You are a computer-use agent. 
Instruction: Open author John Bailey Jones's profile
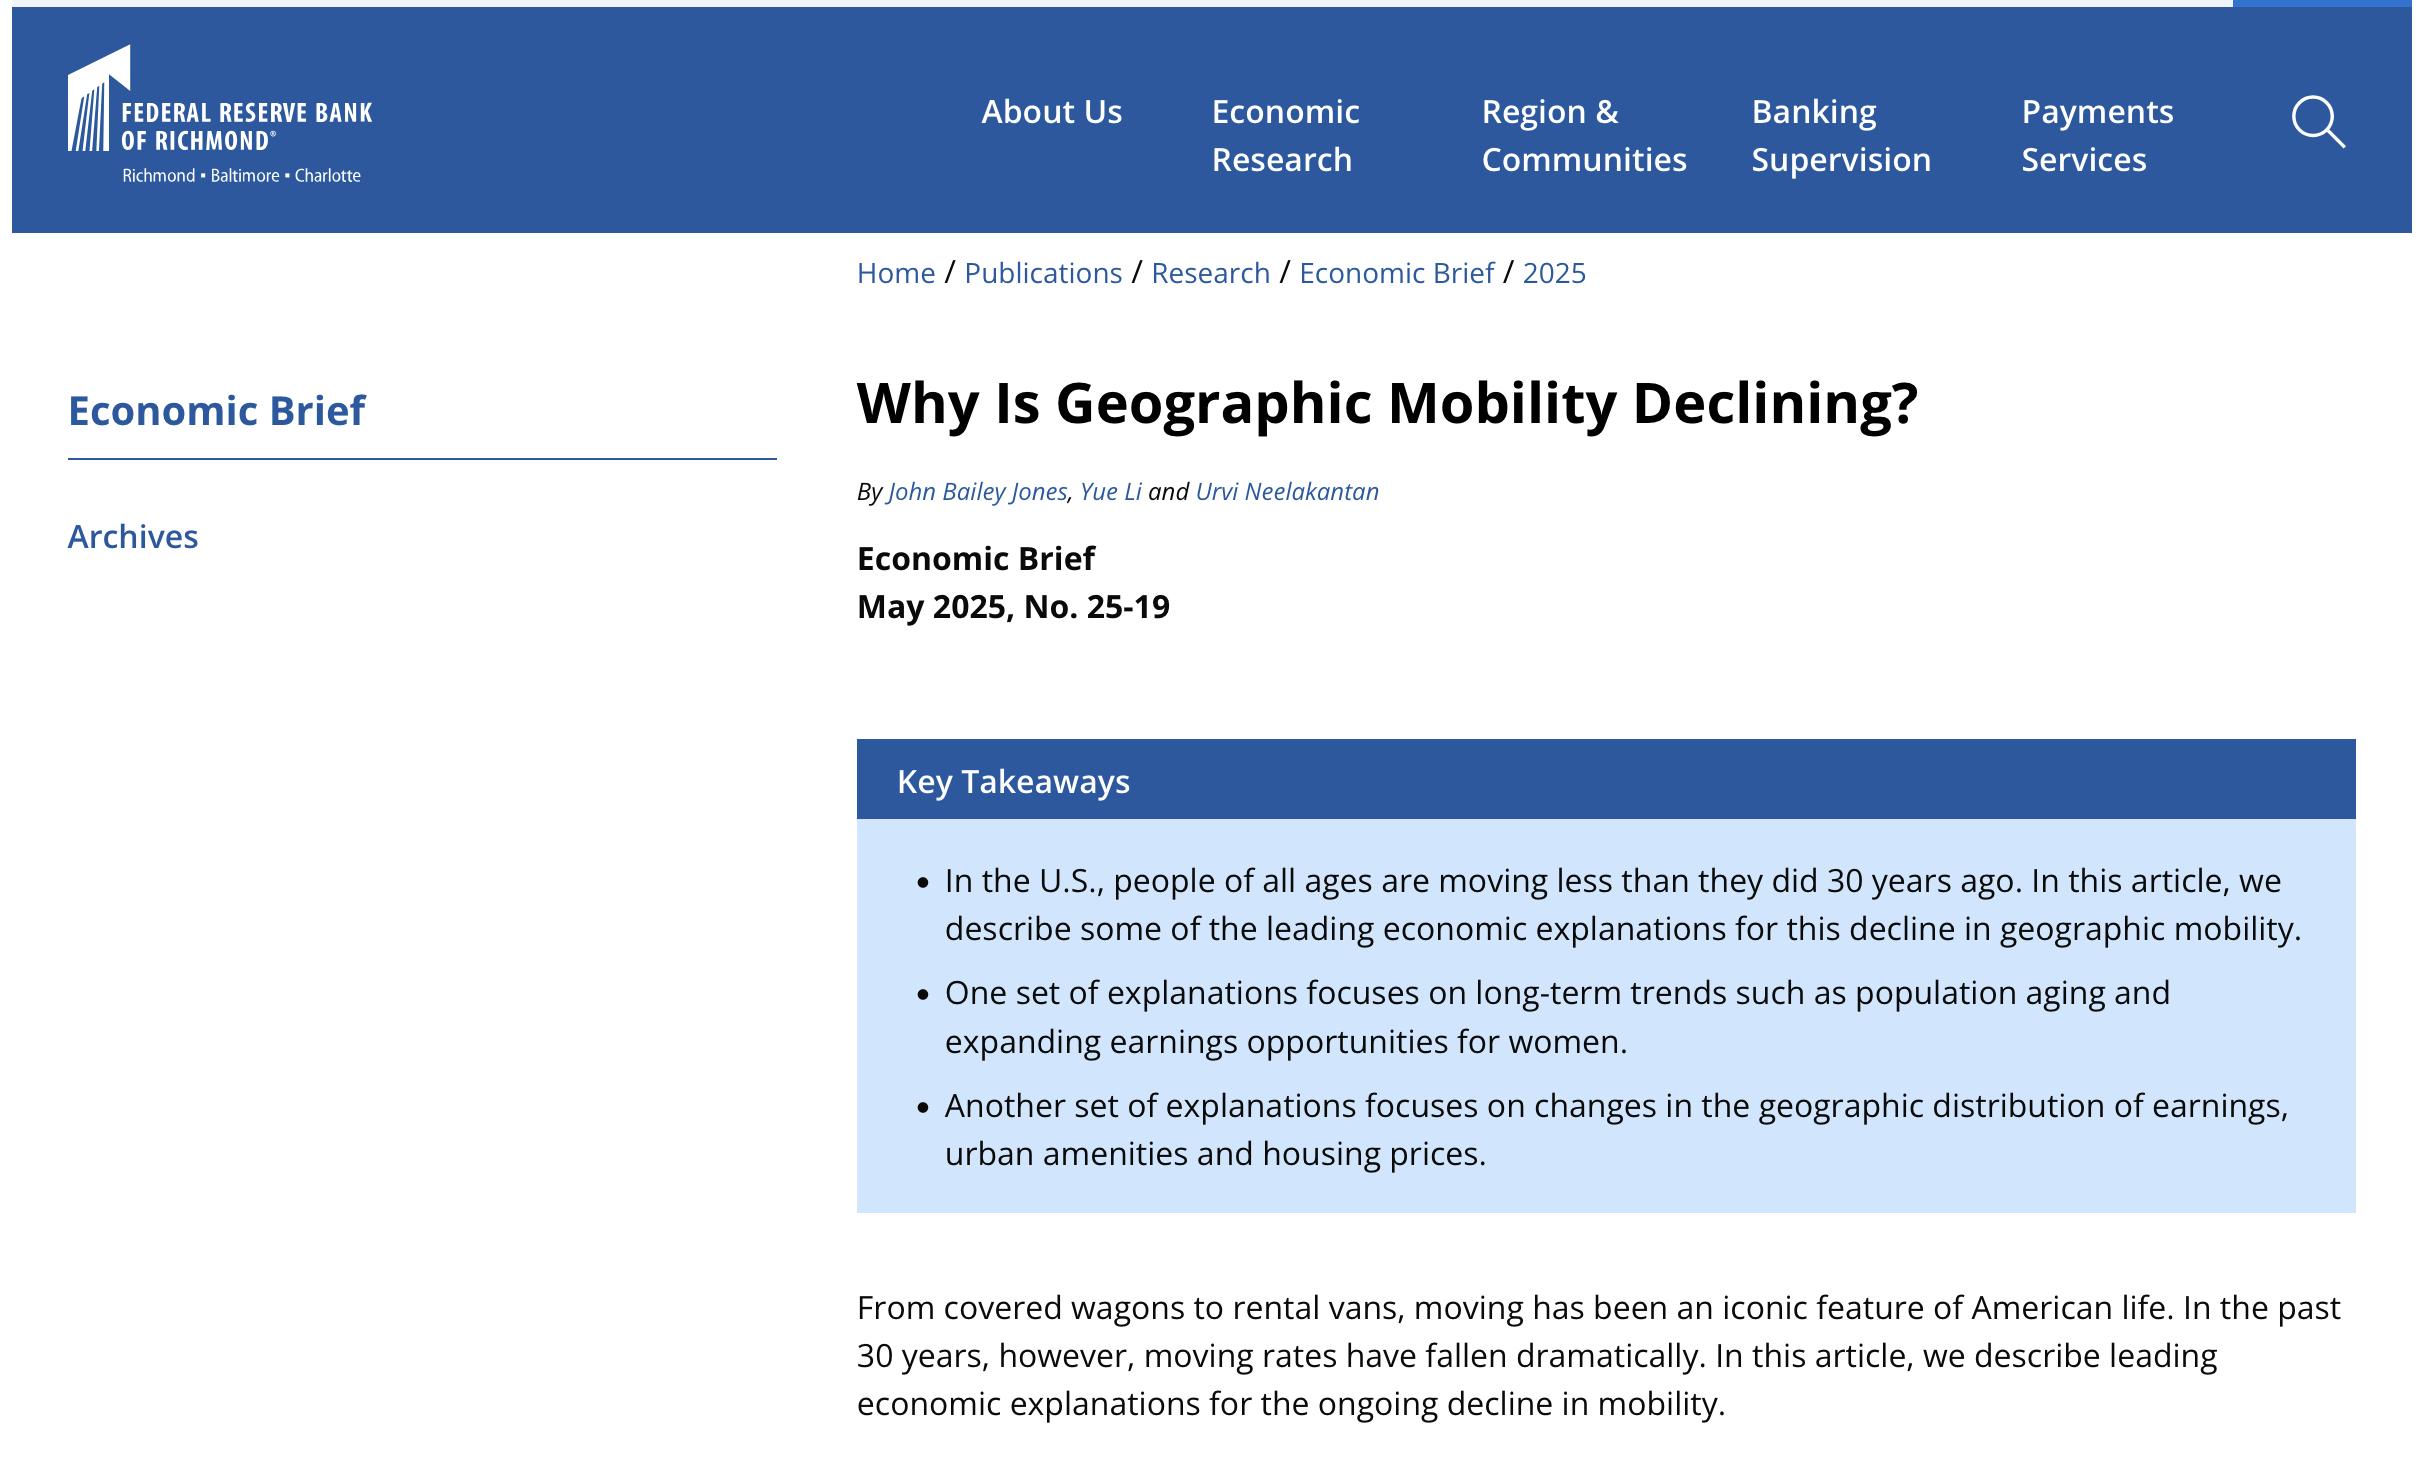(x=977, y=492)
